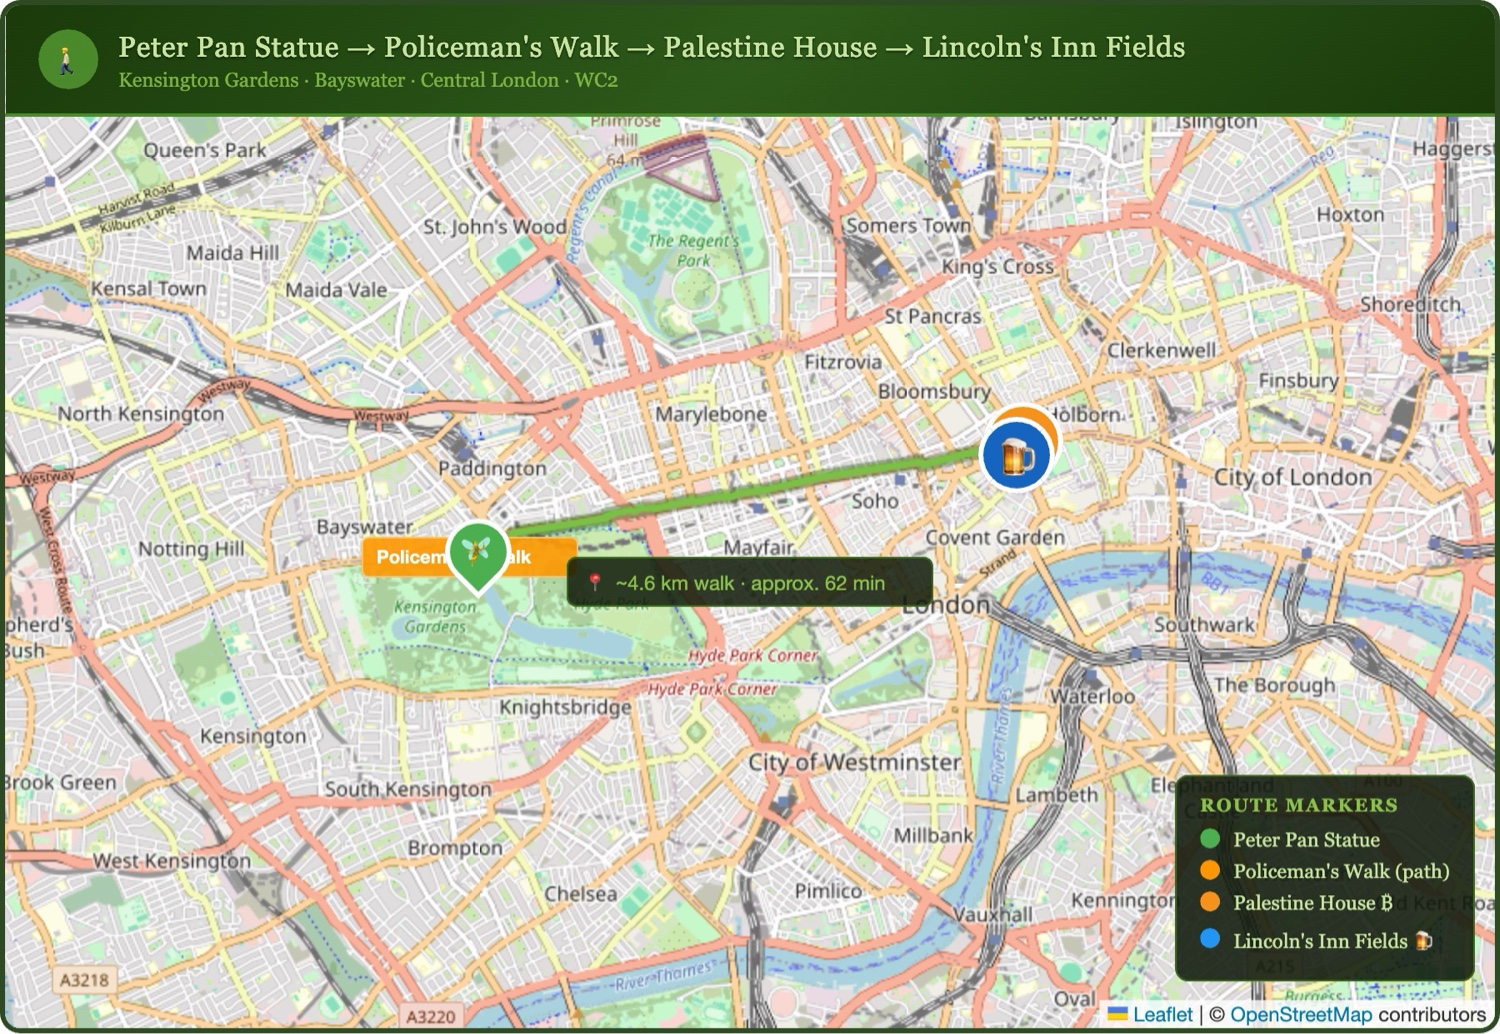The width and height of the screenshot is (1500, 1034).
Task: Click the 'City of Westminster' map label
Action: pyautogui.click(x=855, y=762)
